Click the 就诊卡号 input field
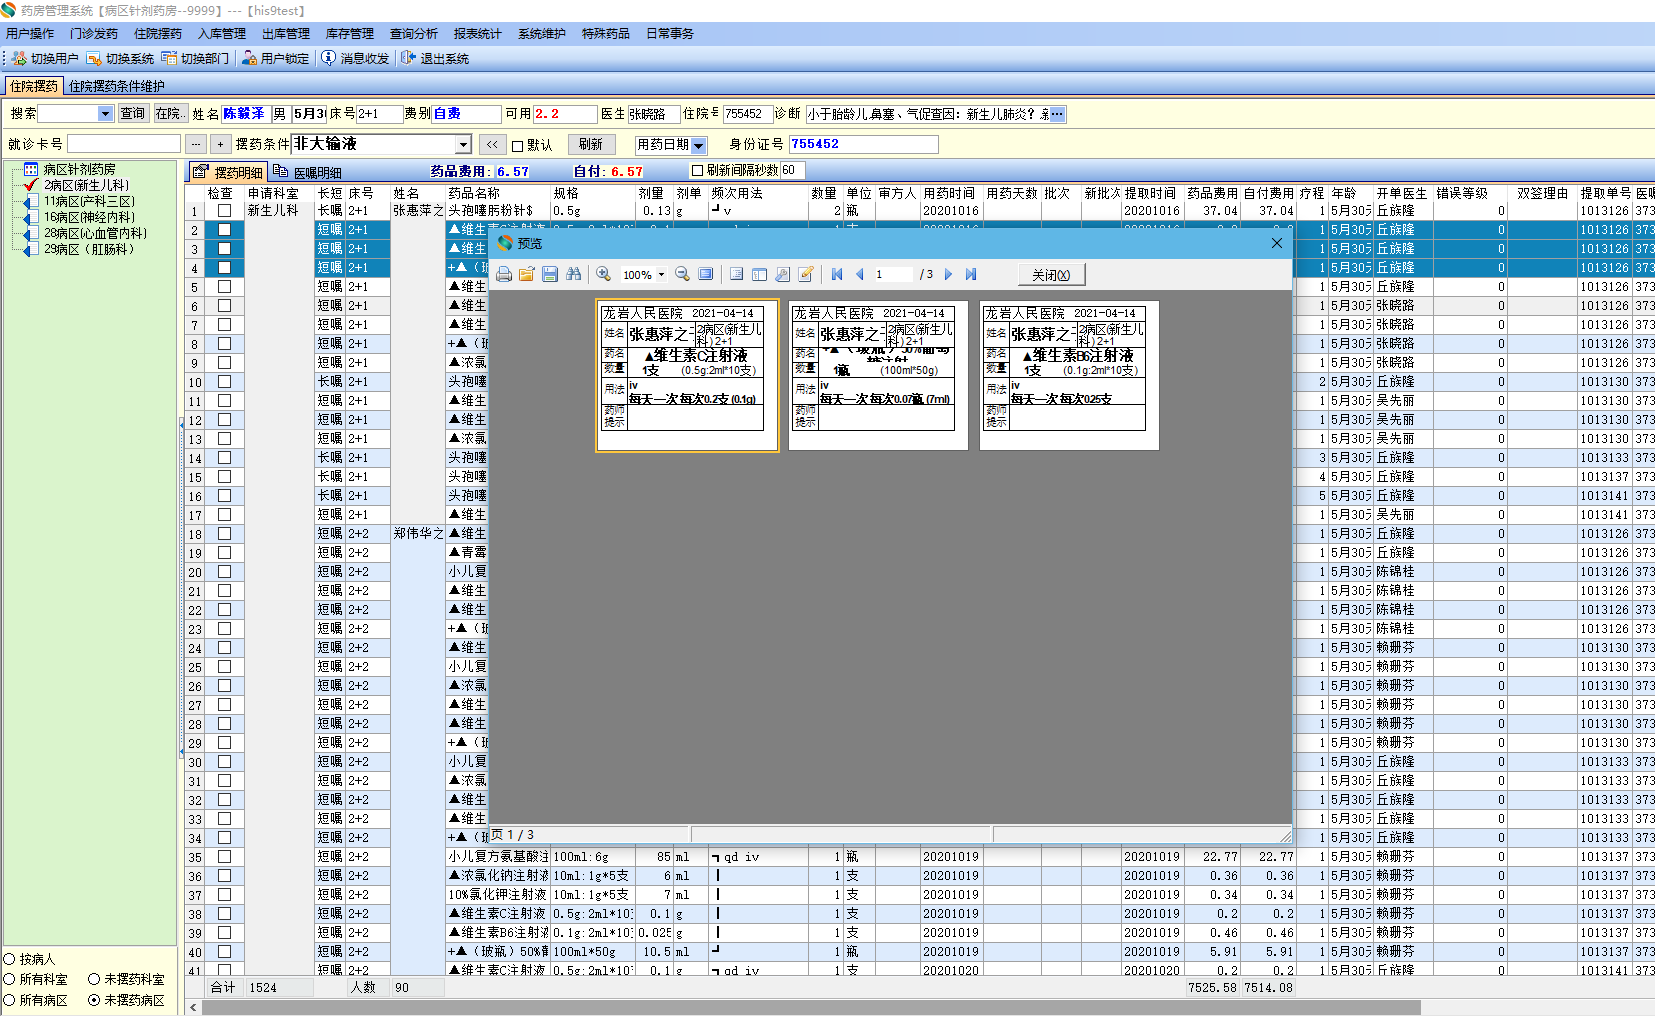 pyautogui.click(x=123, y=144)
